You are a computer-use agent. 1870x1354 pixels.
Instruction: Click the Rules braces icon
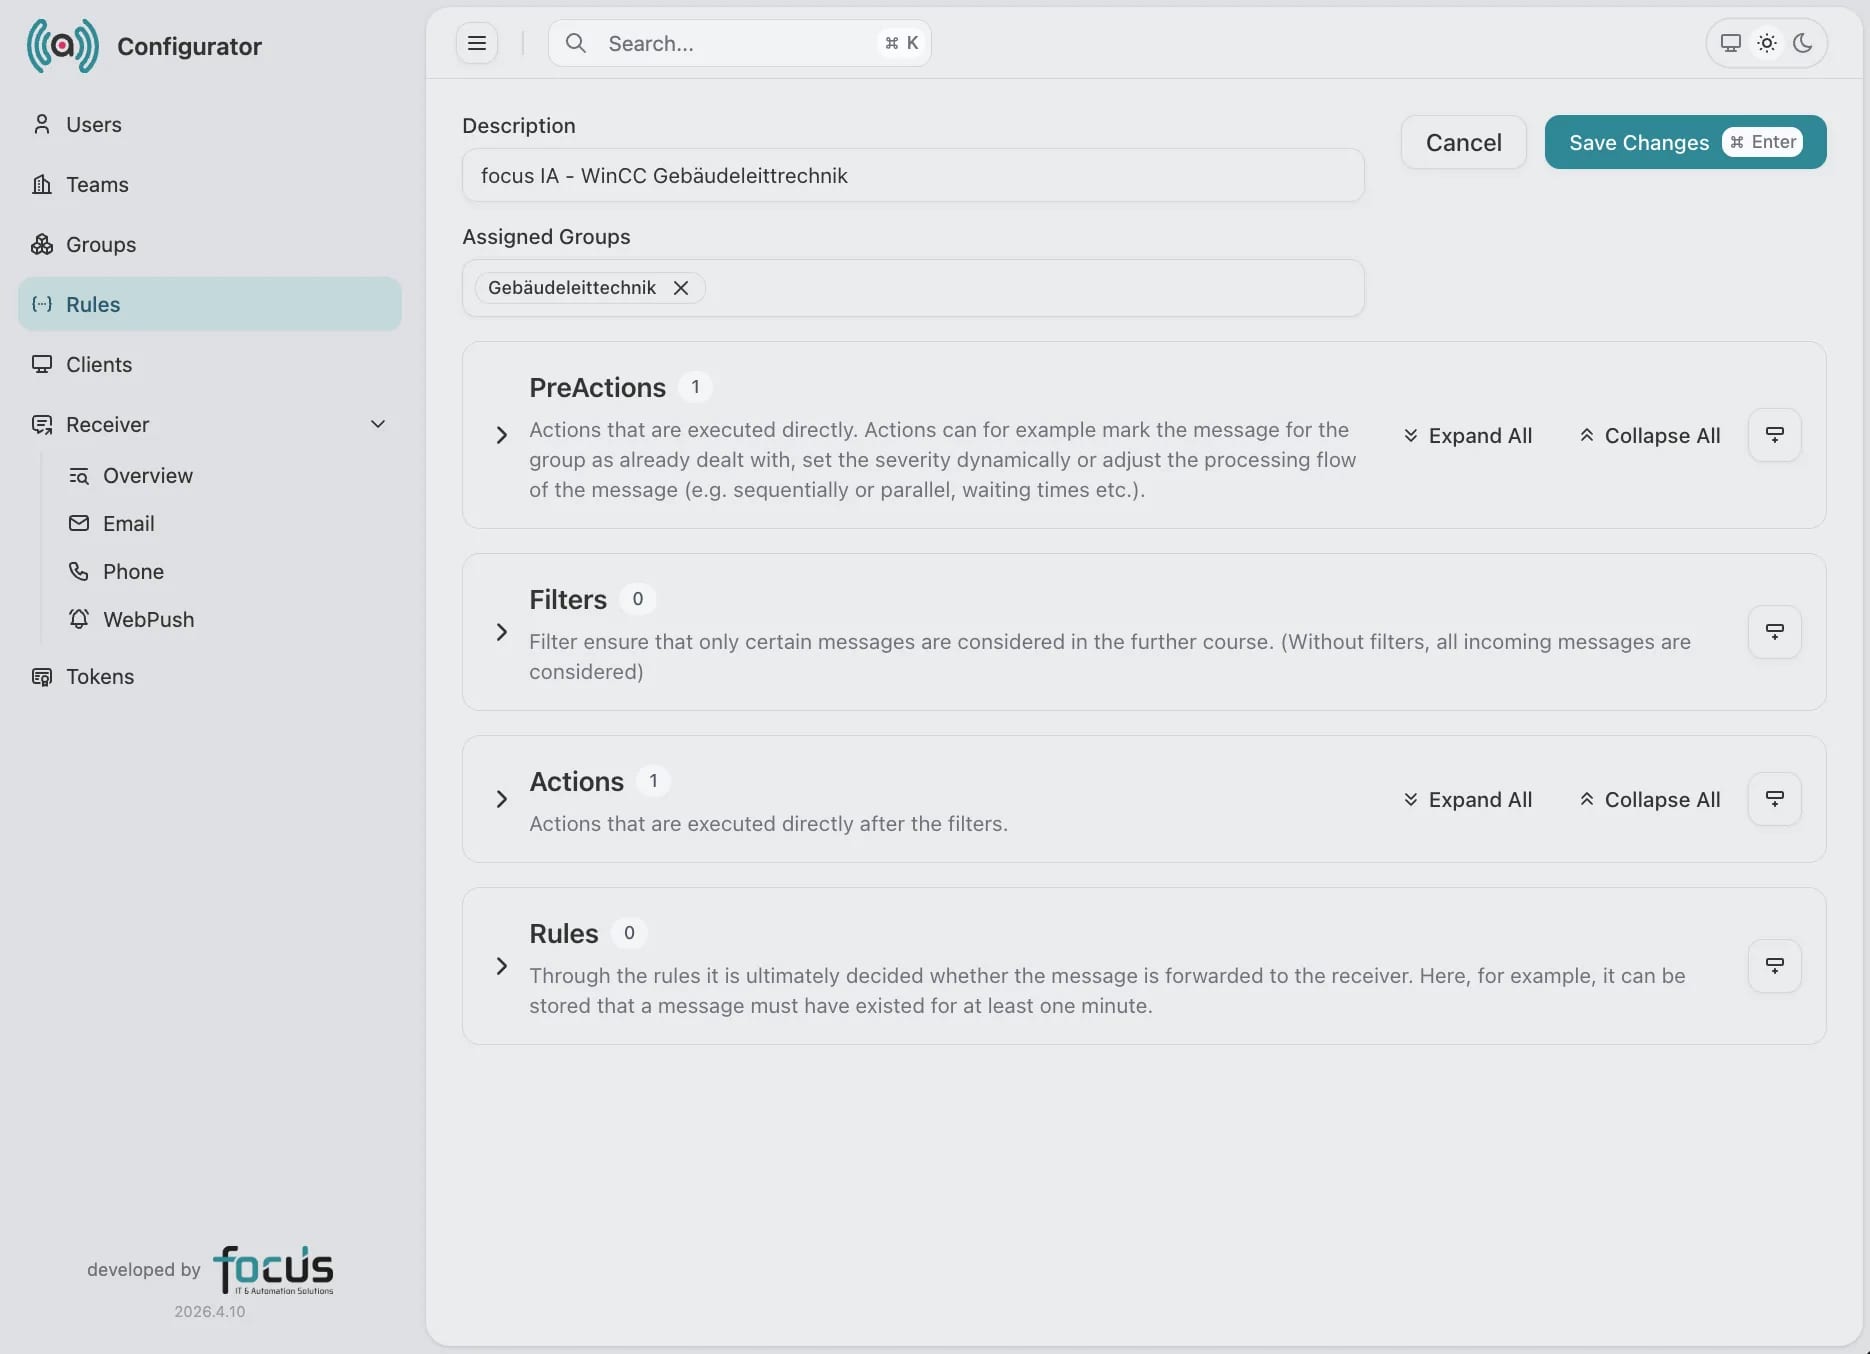pos(42,304)
